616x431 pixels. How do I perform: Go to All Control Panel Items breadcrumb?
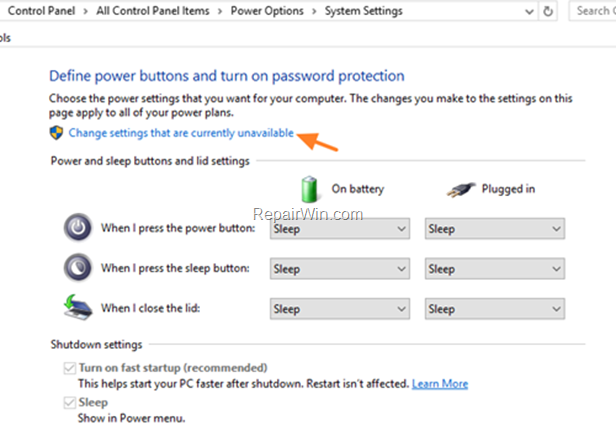pyautogui.click(x=153, y=11)
